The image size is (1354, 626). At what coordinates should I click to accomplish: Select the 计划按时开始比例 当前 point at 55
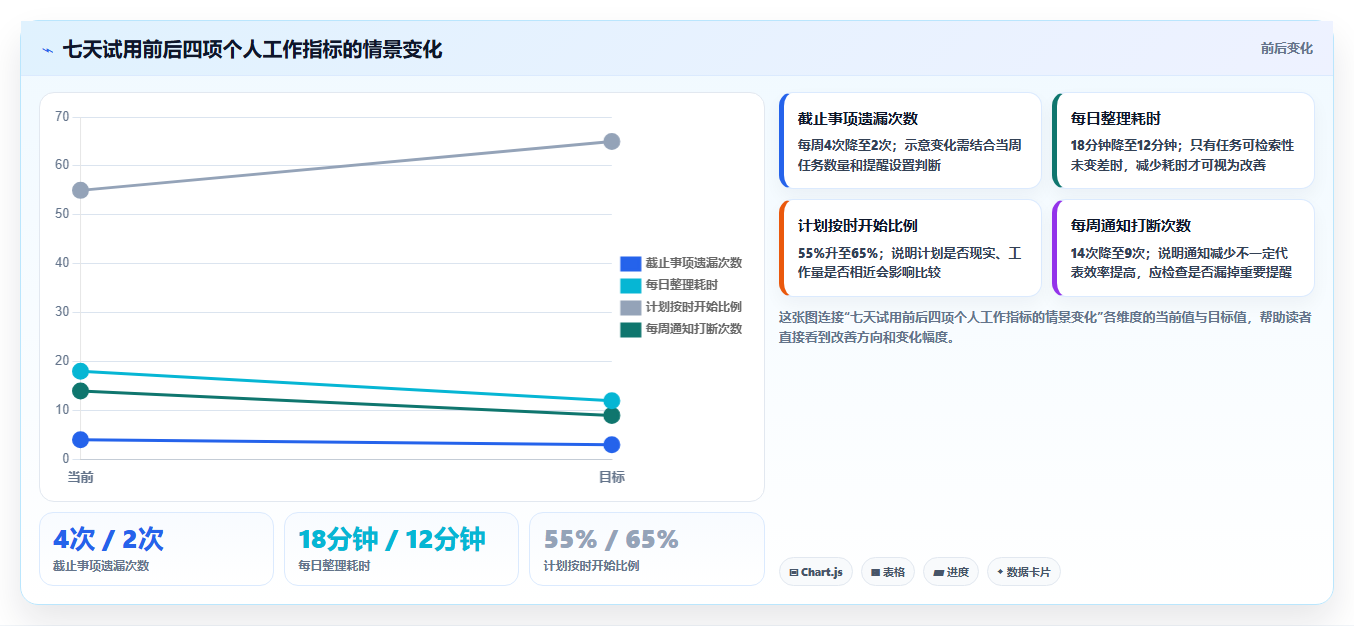[x=81, y=190]
